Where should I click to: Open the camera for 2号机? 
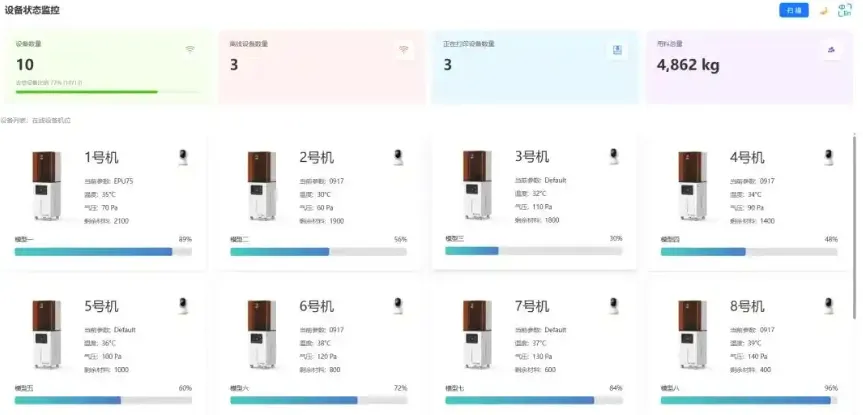(398, 157)
